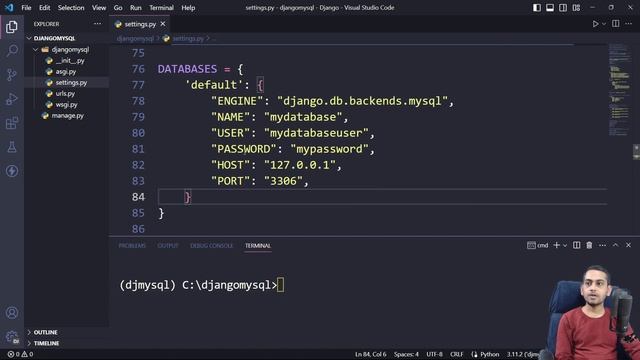640x360 pixels.
Task: Open the Run menu
Action: pos(136,8)
